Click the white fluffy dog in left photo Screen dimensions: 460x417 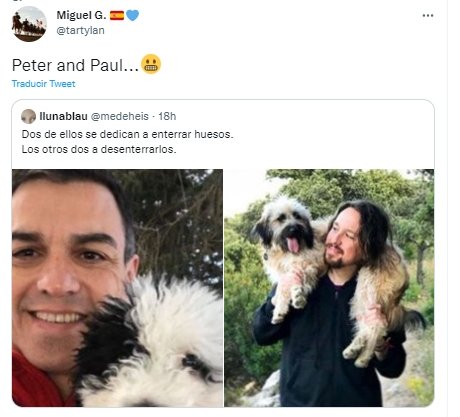[x=152, y=343]
